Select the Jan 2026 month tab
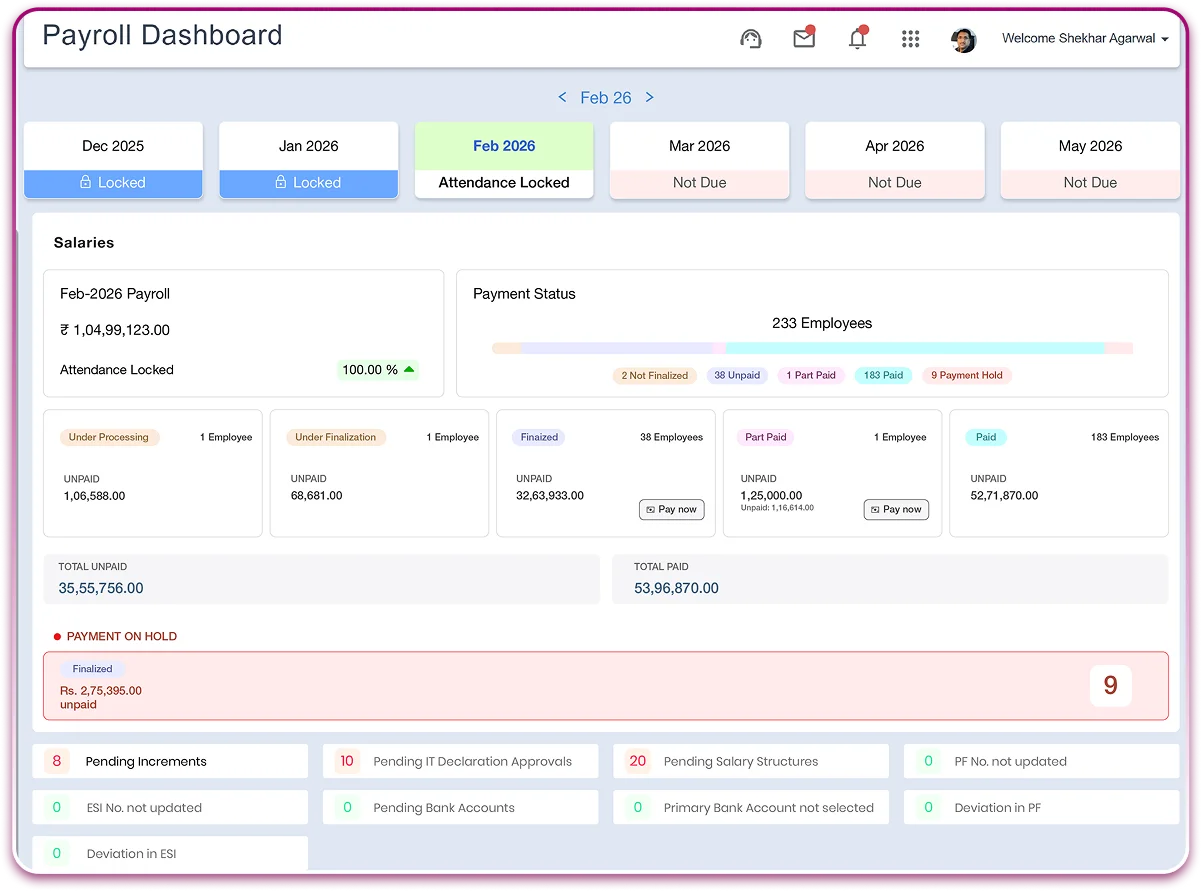The height and width of the screenshot is (892, 1202). (x=309, y=160)
